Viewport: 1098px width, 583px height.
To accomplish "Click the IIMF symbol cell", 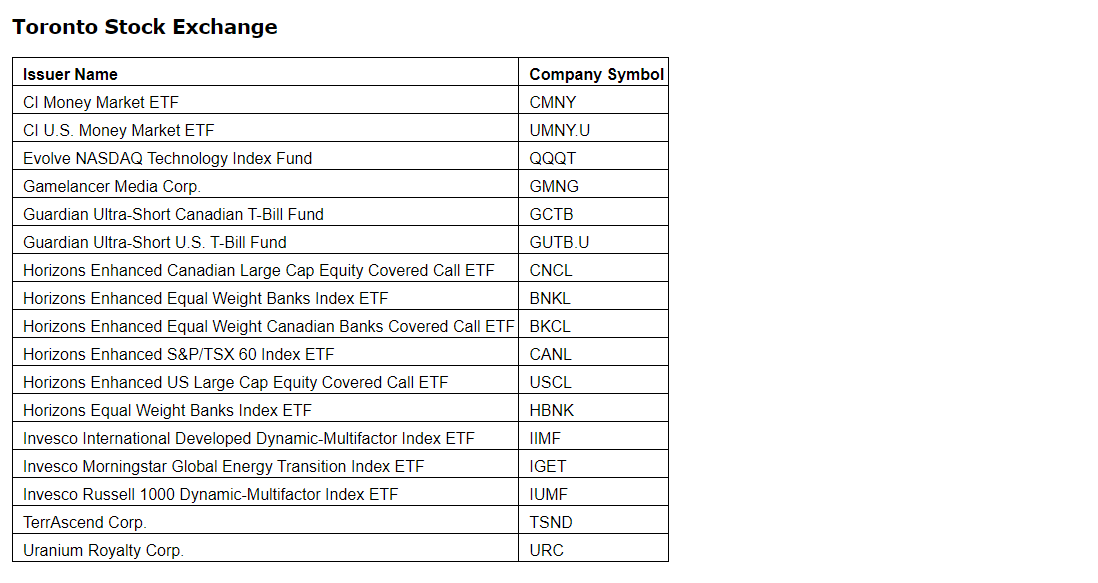I will pyautogui.click(x=546, y=438).
